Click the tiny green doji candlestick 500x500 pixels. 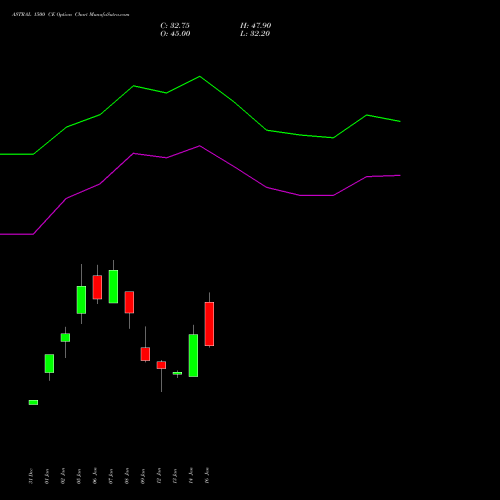pos(177,373)
